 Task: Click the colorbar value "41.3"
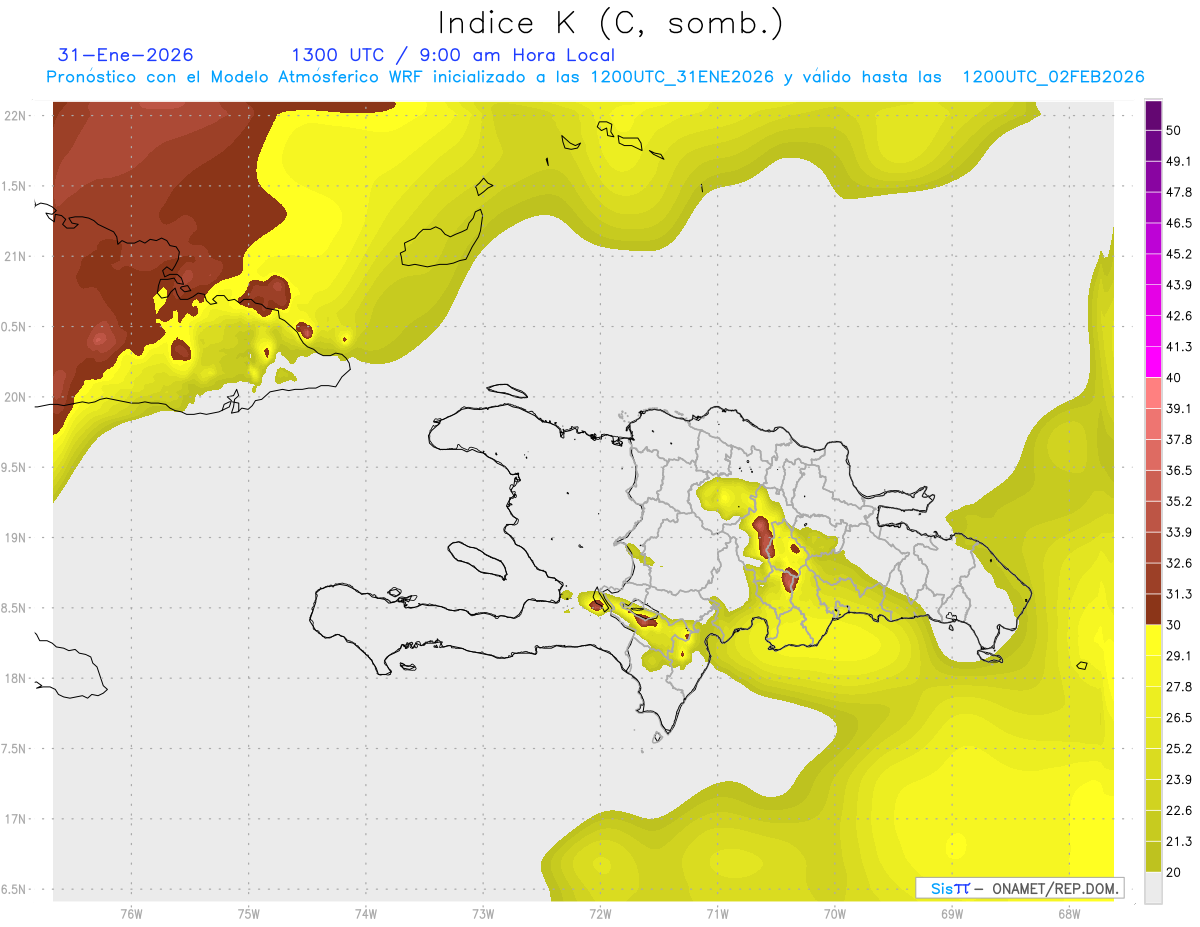click(x=1179, y=347)
